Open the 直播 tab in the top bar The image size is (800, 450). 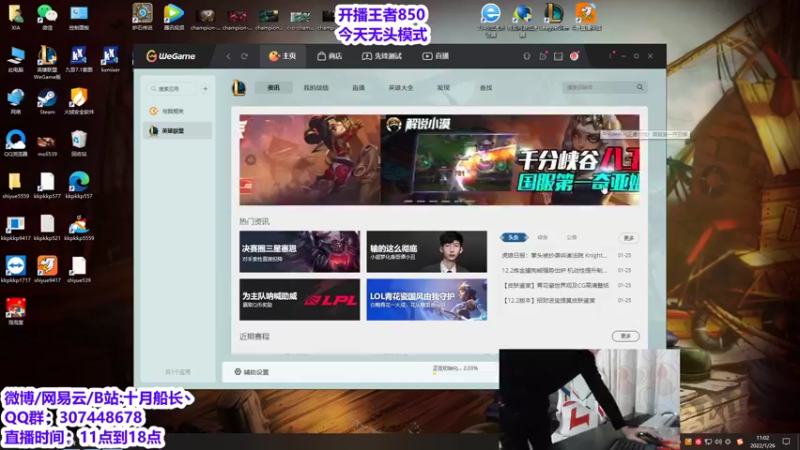point(435,56)
